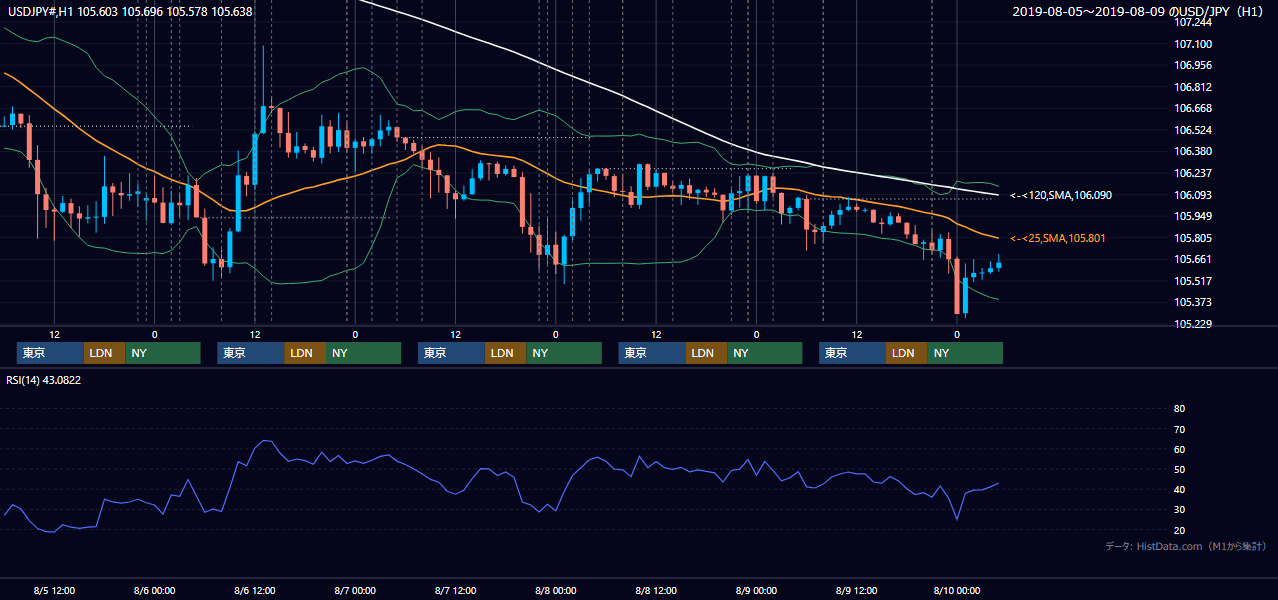
Task: Click the 106.812 price axis label
Action: 1193,87
